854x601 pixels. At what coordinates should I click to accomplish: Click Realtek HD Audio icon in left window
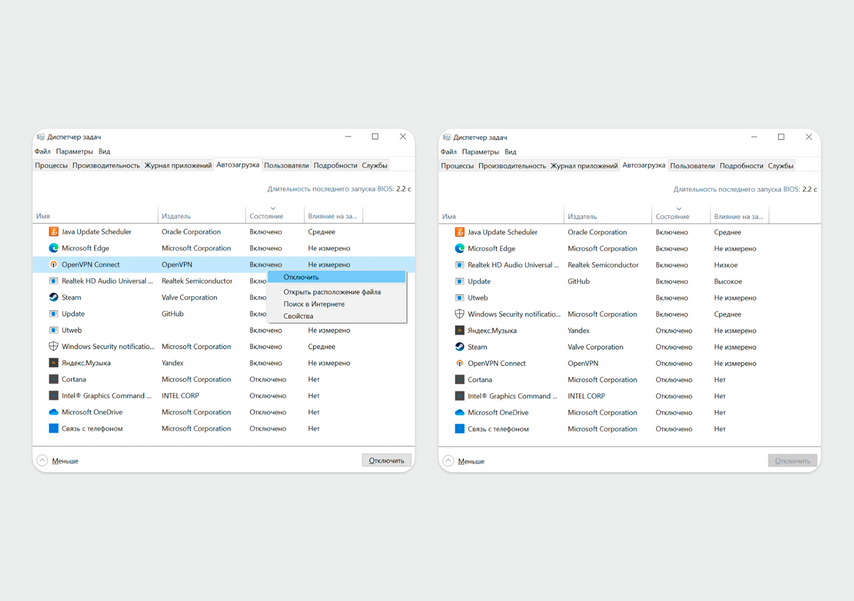pos(53,281)
